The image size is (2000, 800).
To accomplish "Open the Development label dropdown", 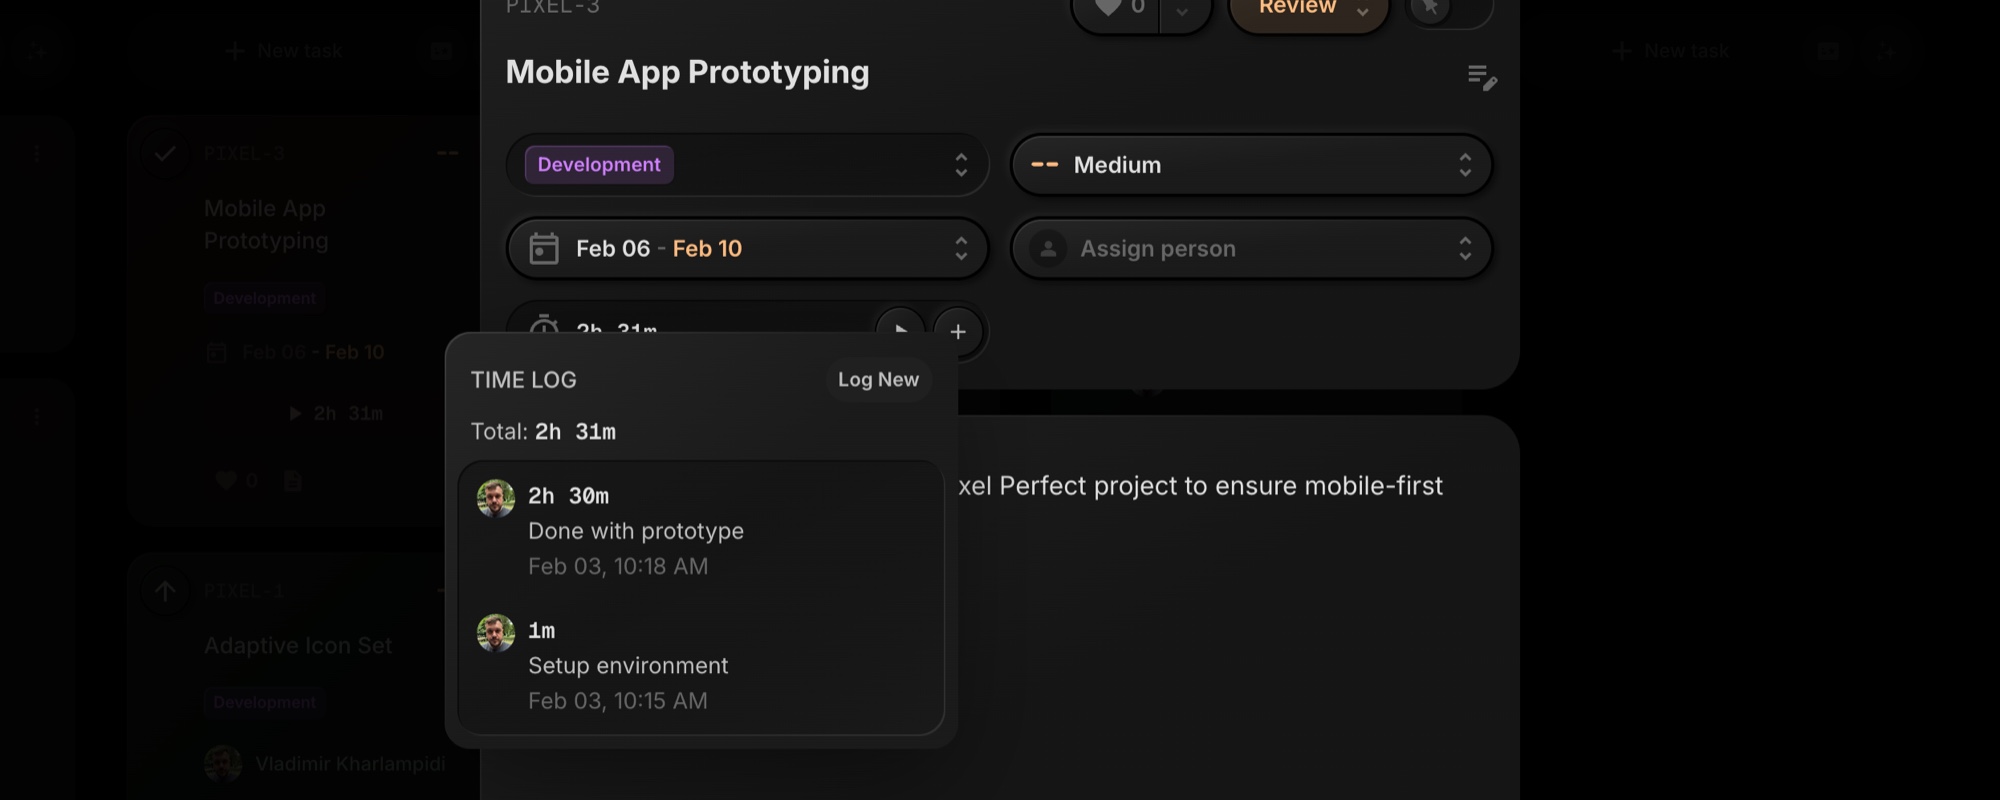I will pyautogui.click(x=747, y=165).
